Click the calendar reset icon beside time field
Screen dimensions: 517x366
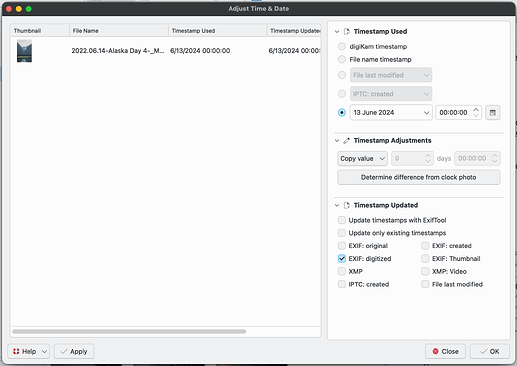tap(492, 113)
